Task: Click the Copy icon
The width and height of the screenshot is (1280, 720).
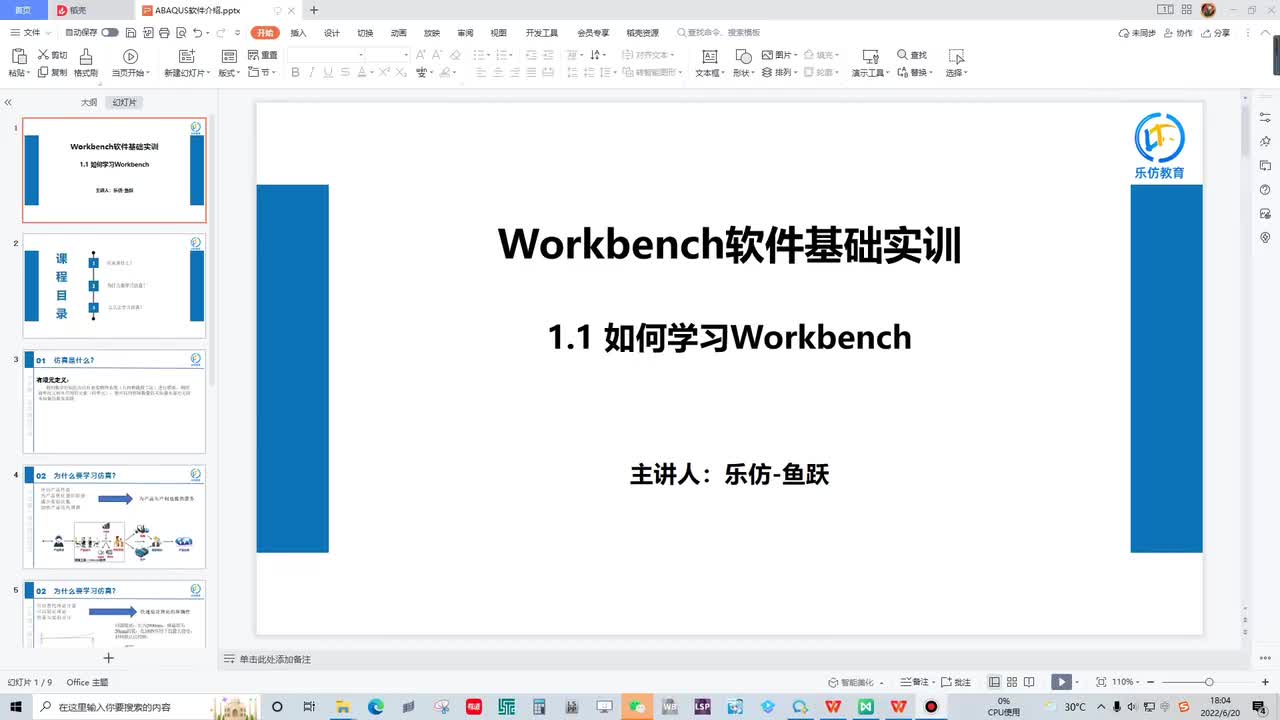Action: tap(43, 72)
